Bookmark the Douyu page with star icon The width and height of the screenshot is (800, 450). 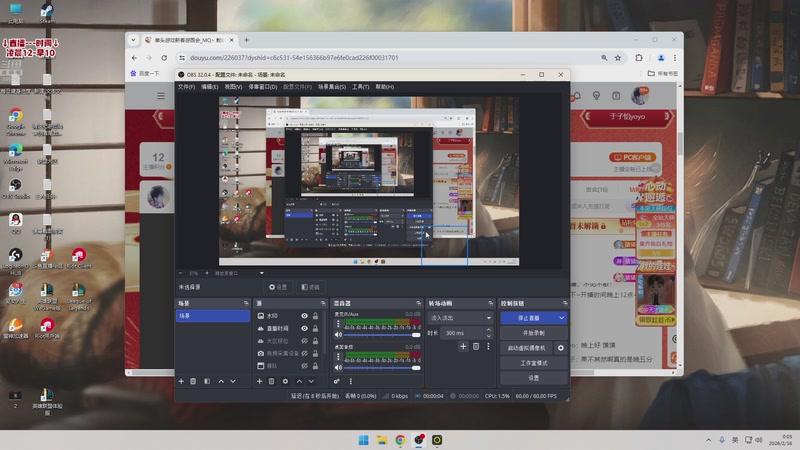(618, 58)
